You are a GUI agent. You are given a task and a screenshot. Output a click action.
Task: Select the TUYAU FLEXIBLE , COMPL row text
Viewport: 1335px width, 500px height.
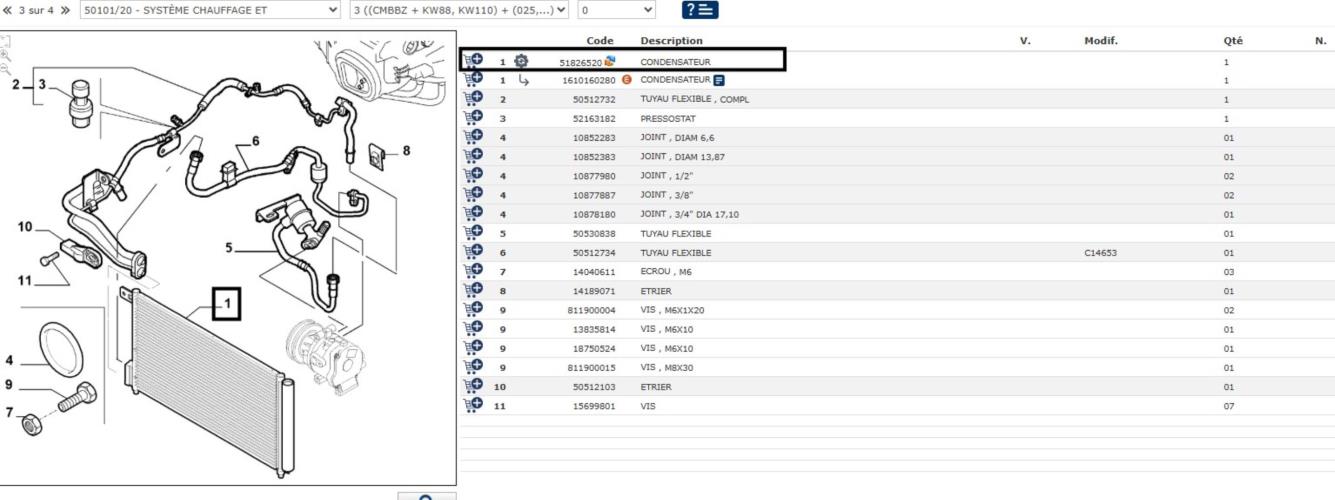[x=695, y=100]
